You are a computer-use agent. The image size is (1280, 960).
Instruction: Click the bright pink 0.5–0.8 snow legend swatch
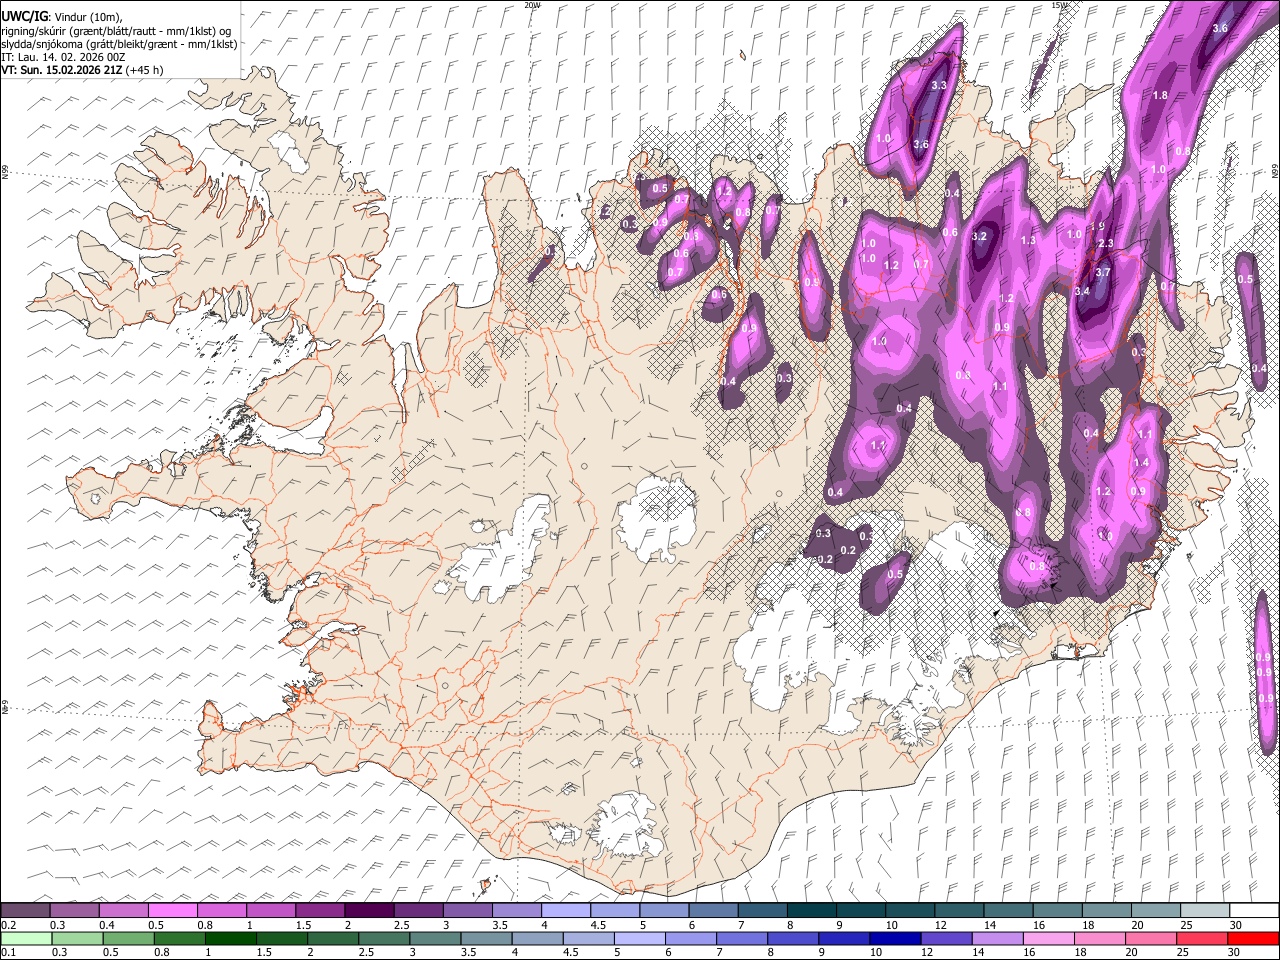click(x=174, y=910)
